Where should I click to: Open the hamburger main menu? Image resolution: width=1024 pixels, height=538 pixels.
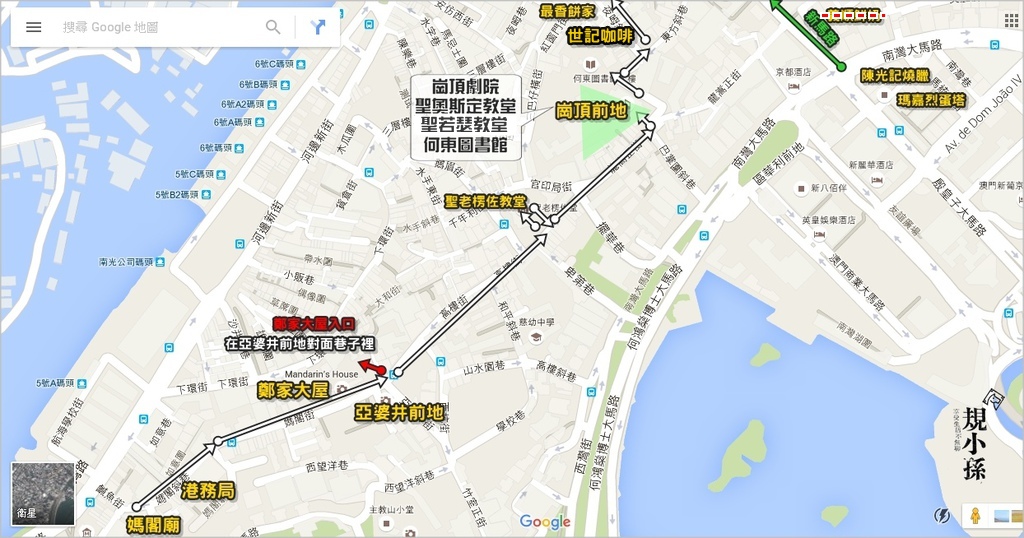[x=33, y=27]
